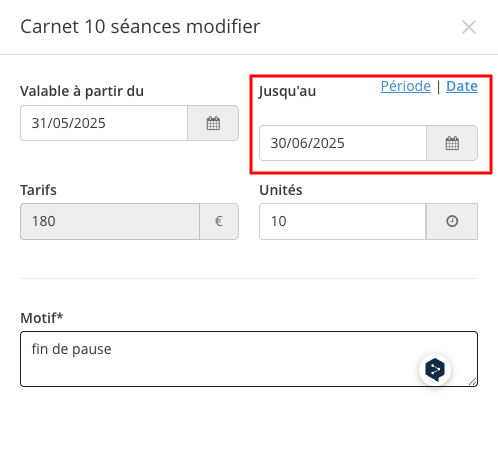This screenshot has height=469, width=498.
Task: Click the euro symbol next to Tarifs
Action: (219, 221)
